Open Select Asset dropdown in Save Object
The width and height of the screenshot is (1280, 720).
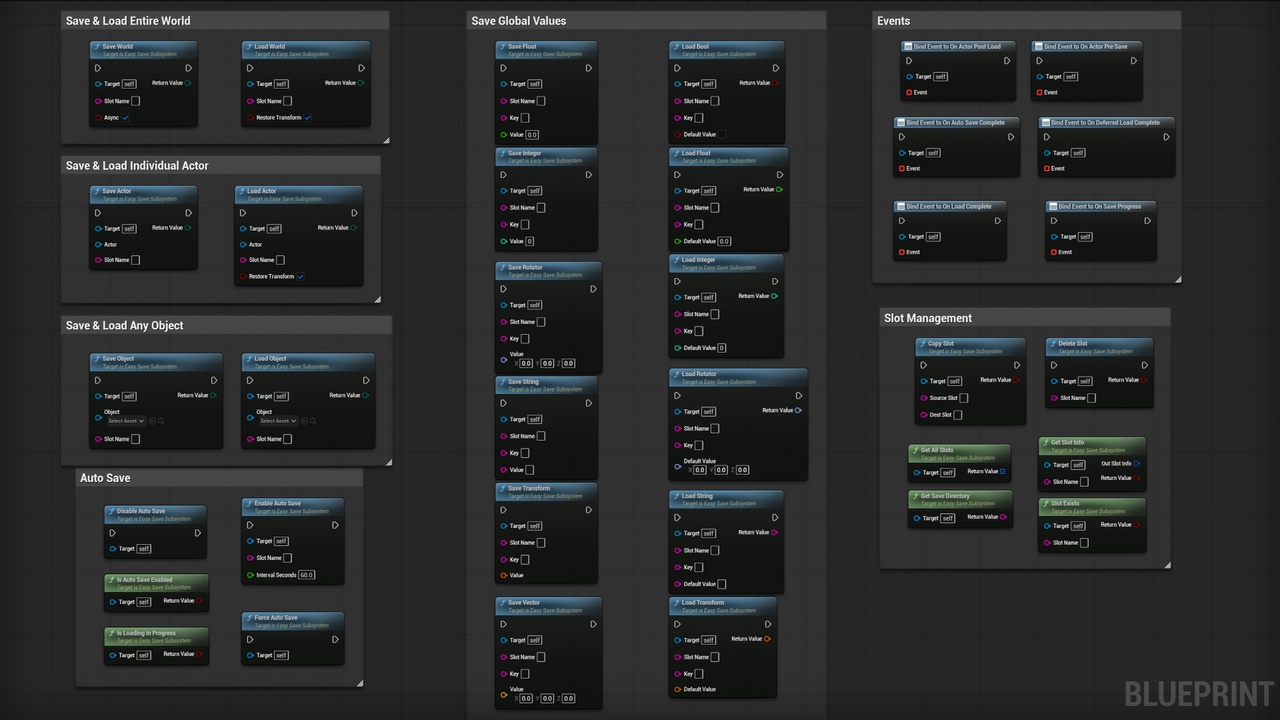tap(126, 421)
